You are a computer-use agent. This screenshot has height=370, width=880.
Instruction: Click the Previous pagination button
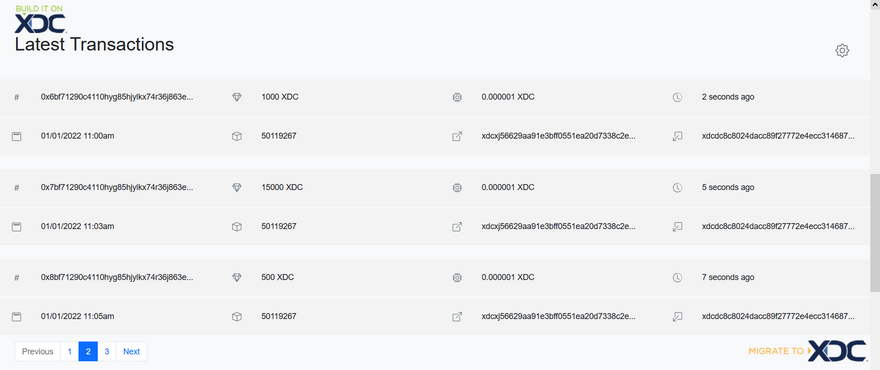pyautogui.click(x=38, y=351)
